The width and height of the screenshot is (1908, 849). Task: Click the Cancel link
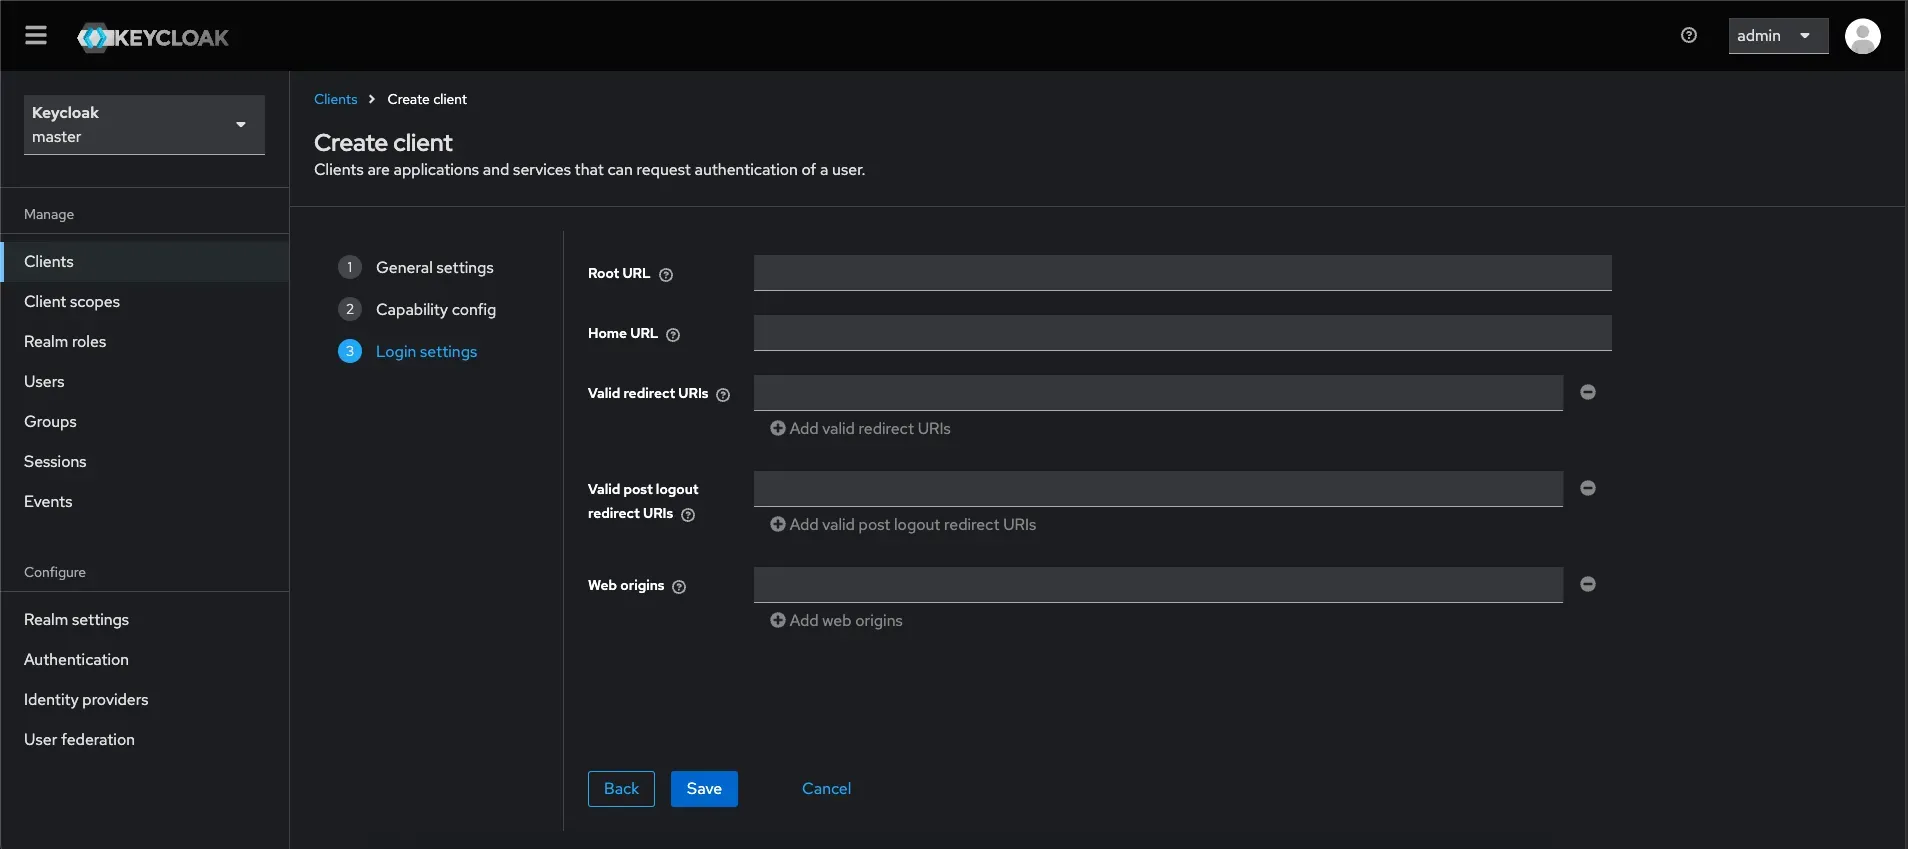click(826, 788)
